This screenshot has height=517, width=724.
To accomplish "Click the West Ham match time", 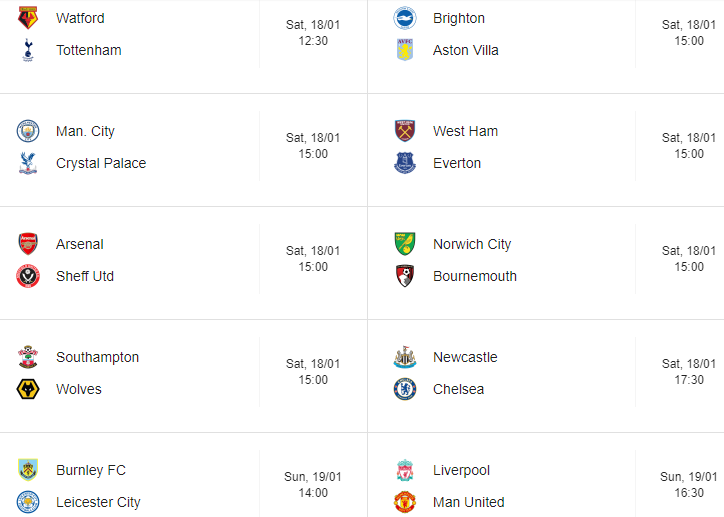I will click(x=689, y=146).
